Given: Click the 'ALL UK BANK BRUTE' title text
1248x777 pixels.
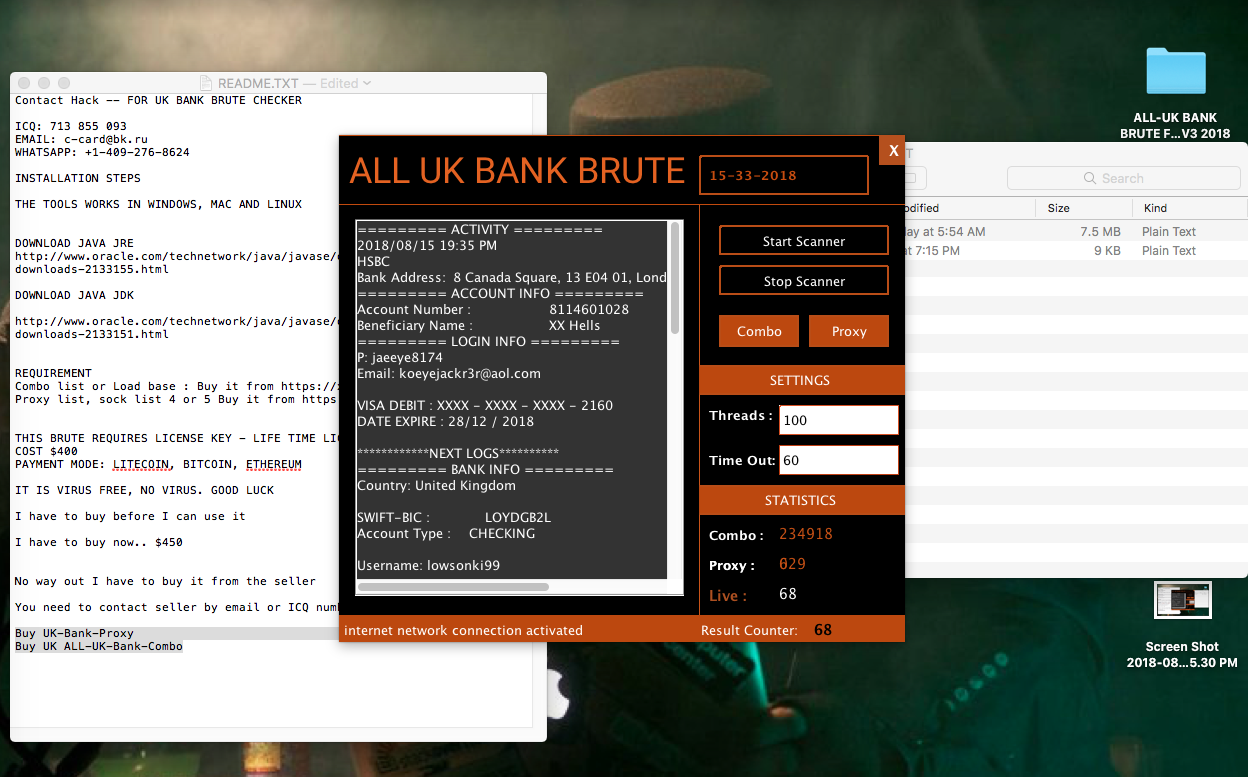Looking at the screenshot, I should [517, 171].
